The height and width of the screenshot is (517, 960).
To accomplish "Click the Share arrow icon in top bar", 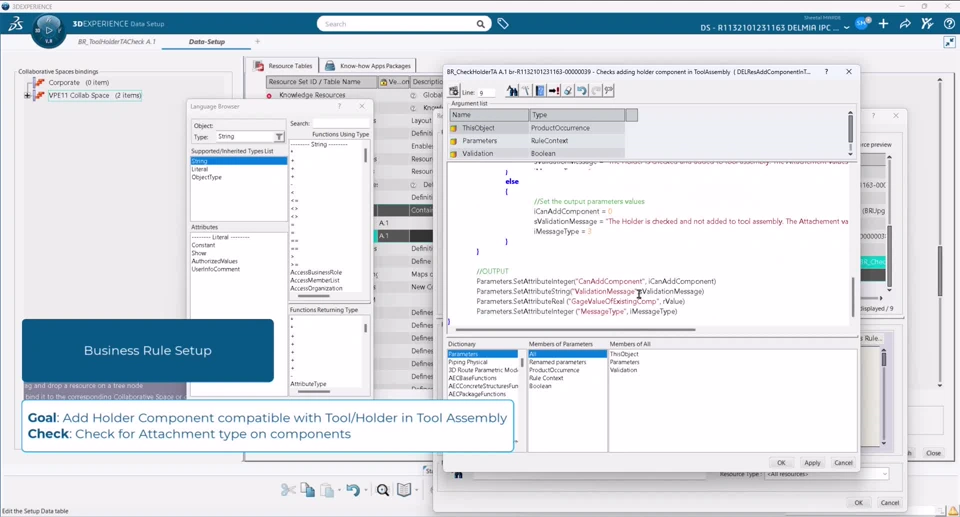I will tap(906, 23).
